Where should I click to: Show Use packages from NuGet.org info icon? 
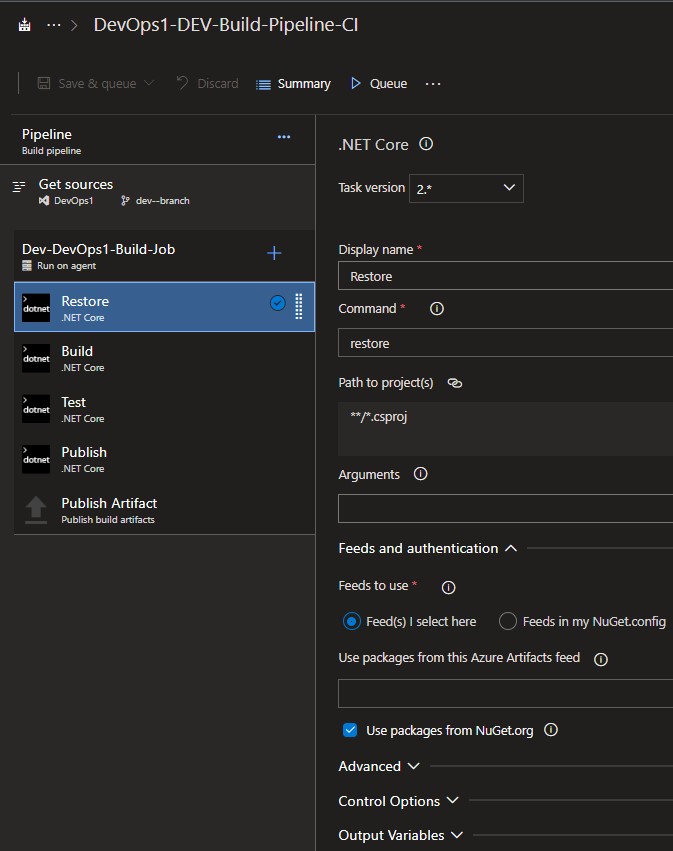pyautogui.click(x=551, y=729)
